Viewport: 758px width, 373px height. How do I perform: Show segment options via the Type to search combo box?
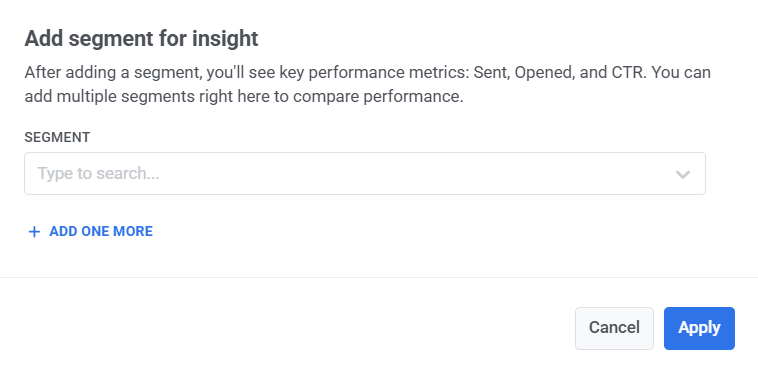tap(365, 173)
